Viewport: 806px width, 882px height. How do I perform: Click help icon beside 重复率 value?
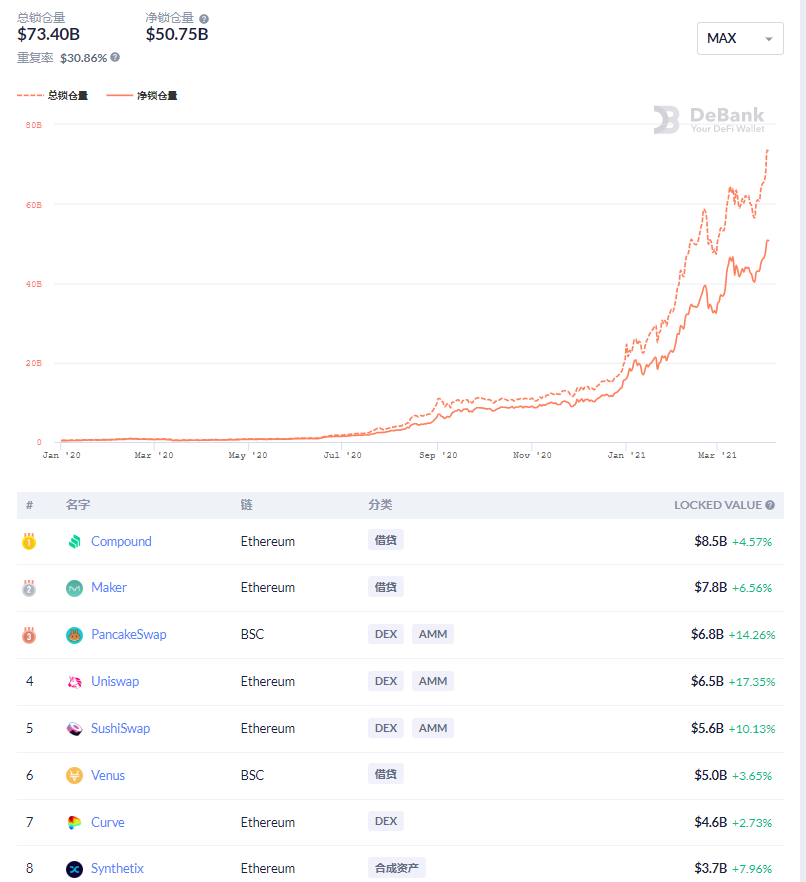click(115, 57)
